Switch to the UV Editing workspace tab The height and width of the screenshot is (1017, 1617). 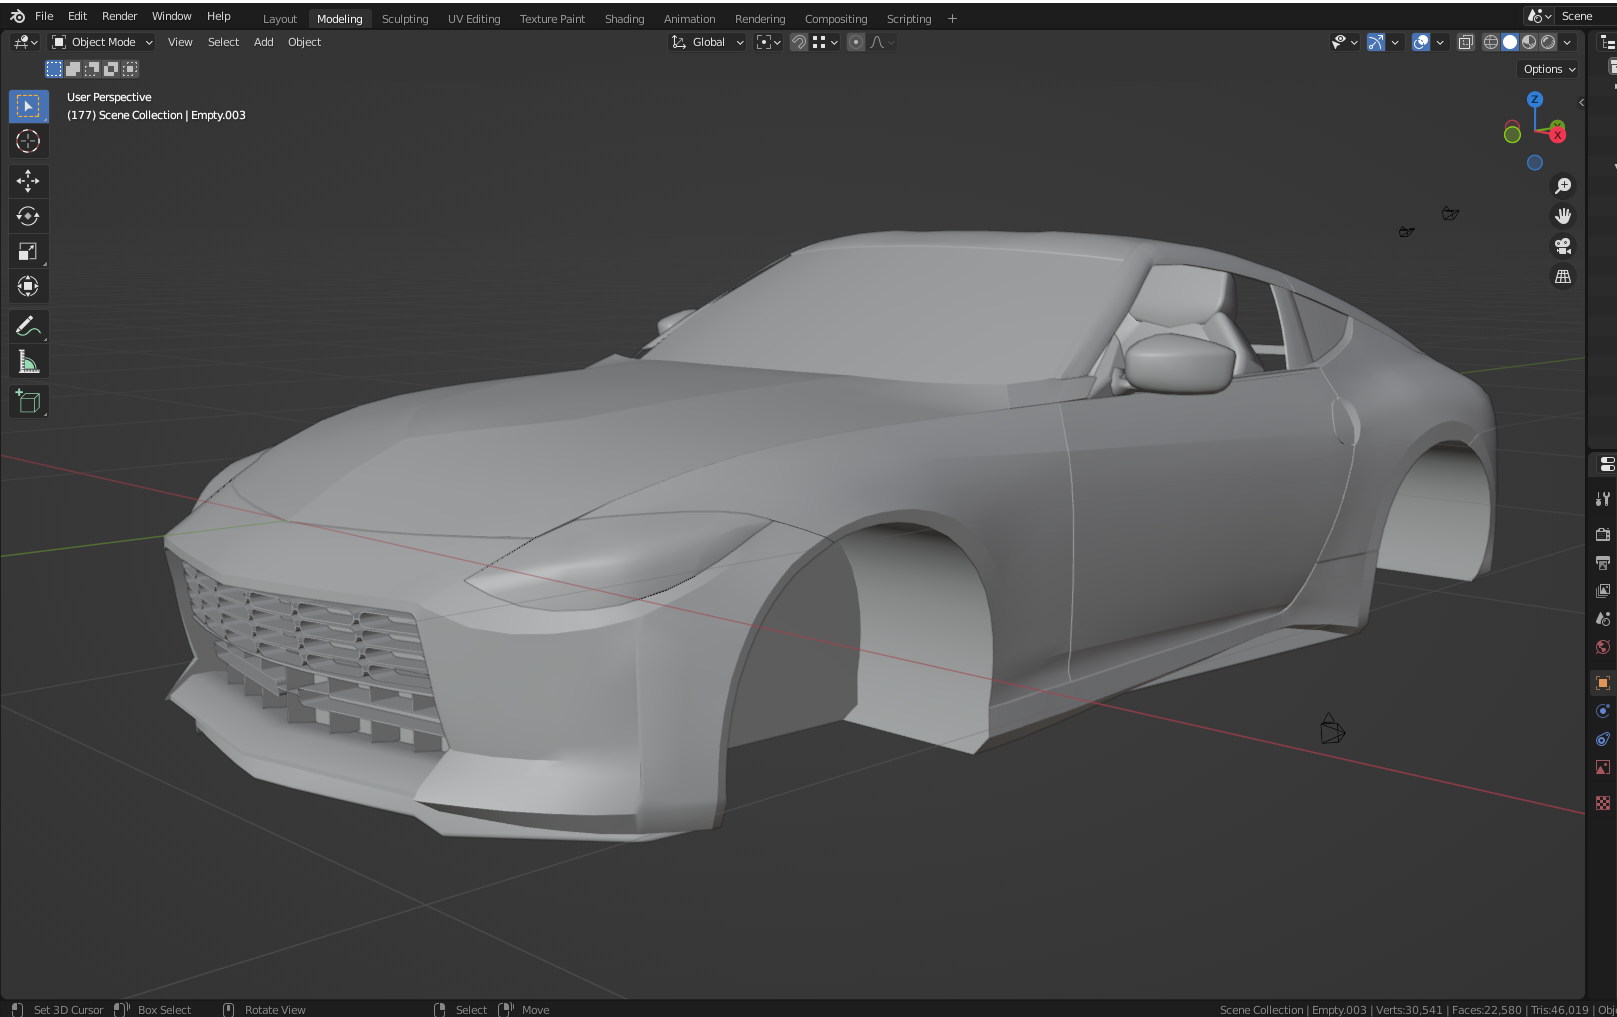[x=474, y=19]
